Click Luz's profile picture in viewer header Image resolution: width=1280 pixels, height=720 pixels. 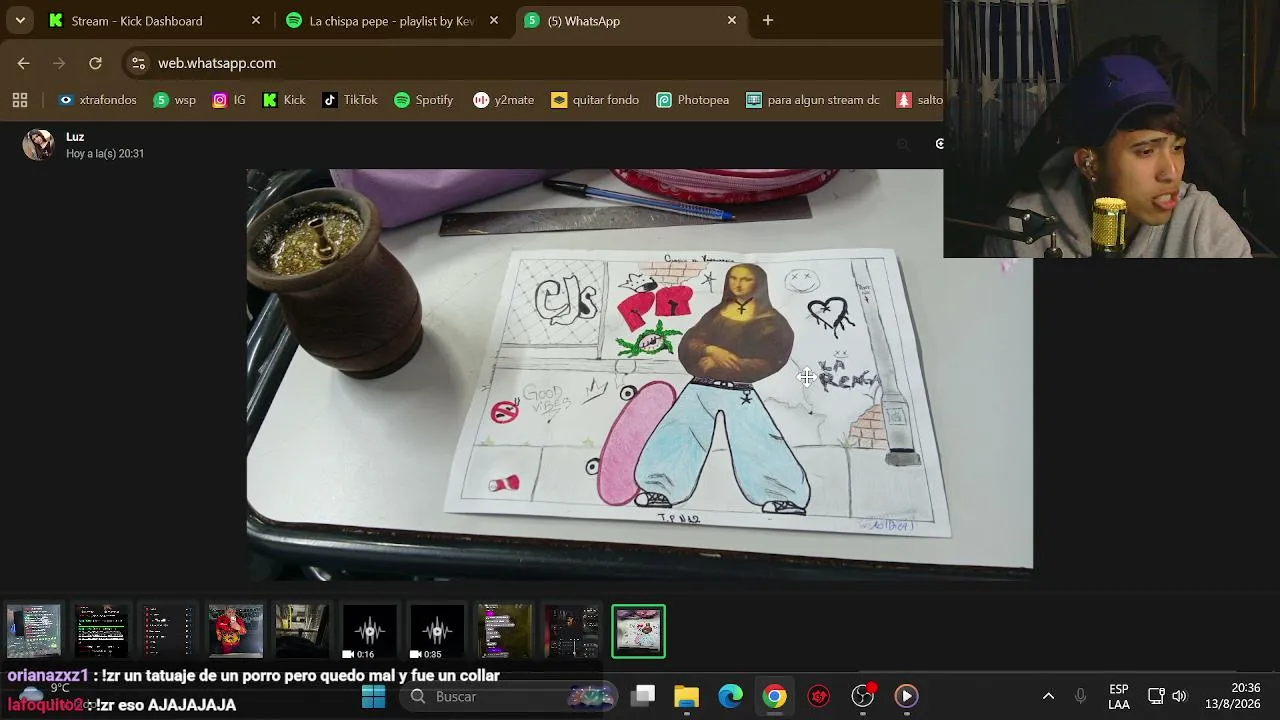tap(39, 145)
